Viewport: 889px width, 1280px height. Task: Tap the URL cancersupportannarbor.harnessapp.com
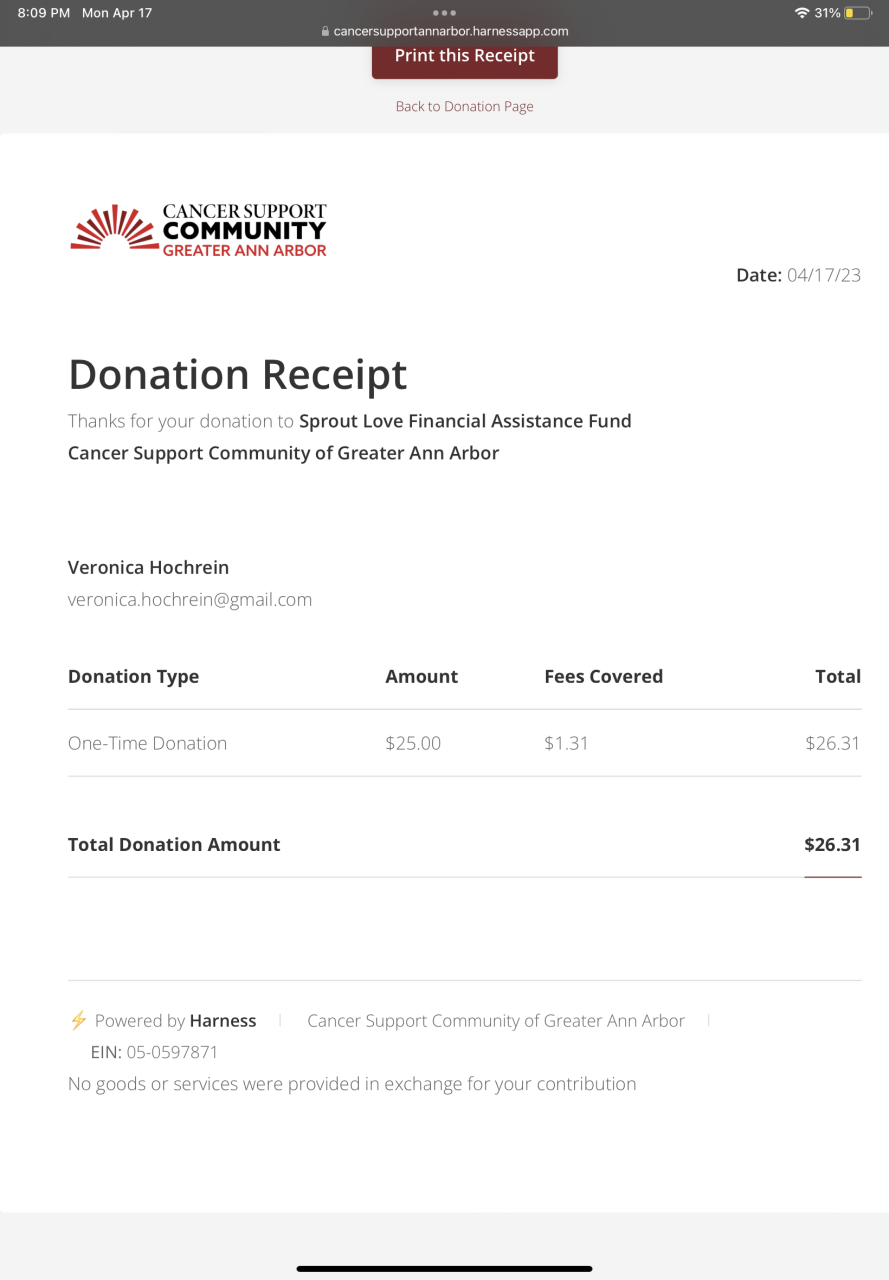click(451, 31)
